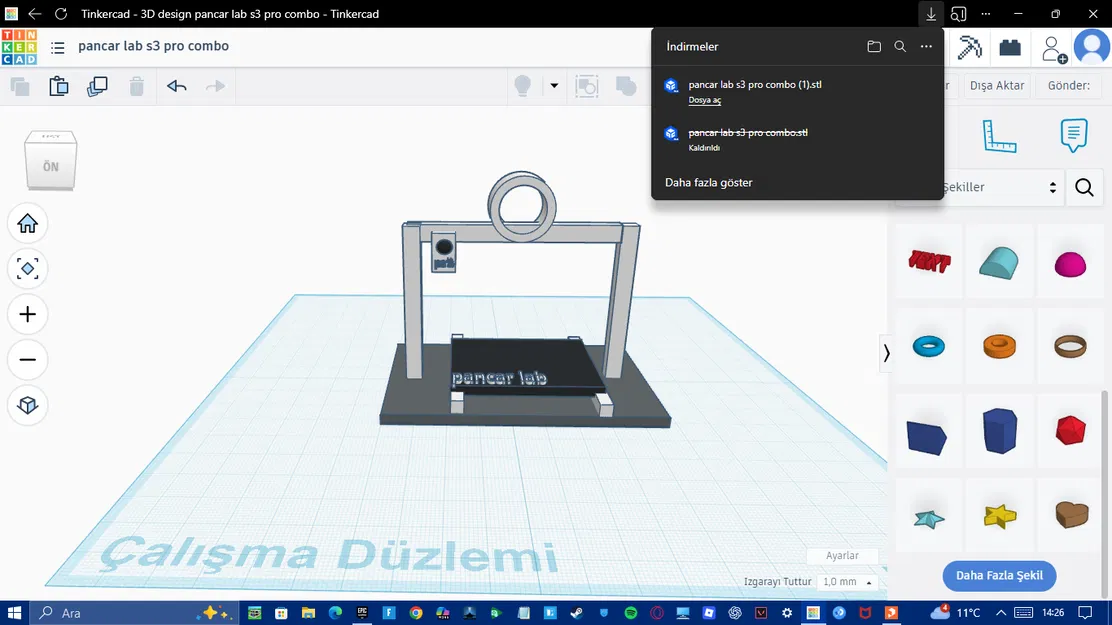Click the Duplicate toolbar icon
1112x625 pixels.
pyautogui.click(x=97, y=86)
